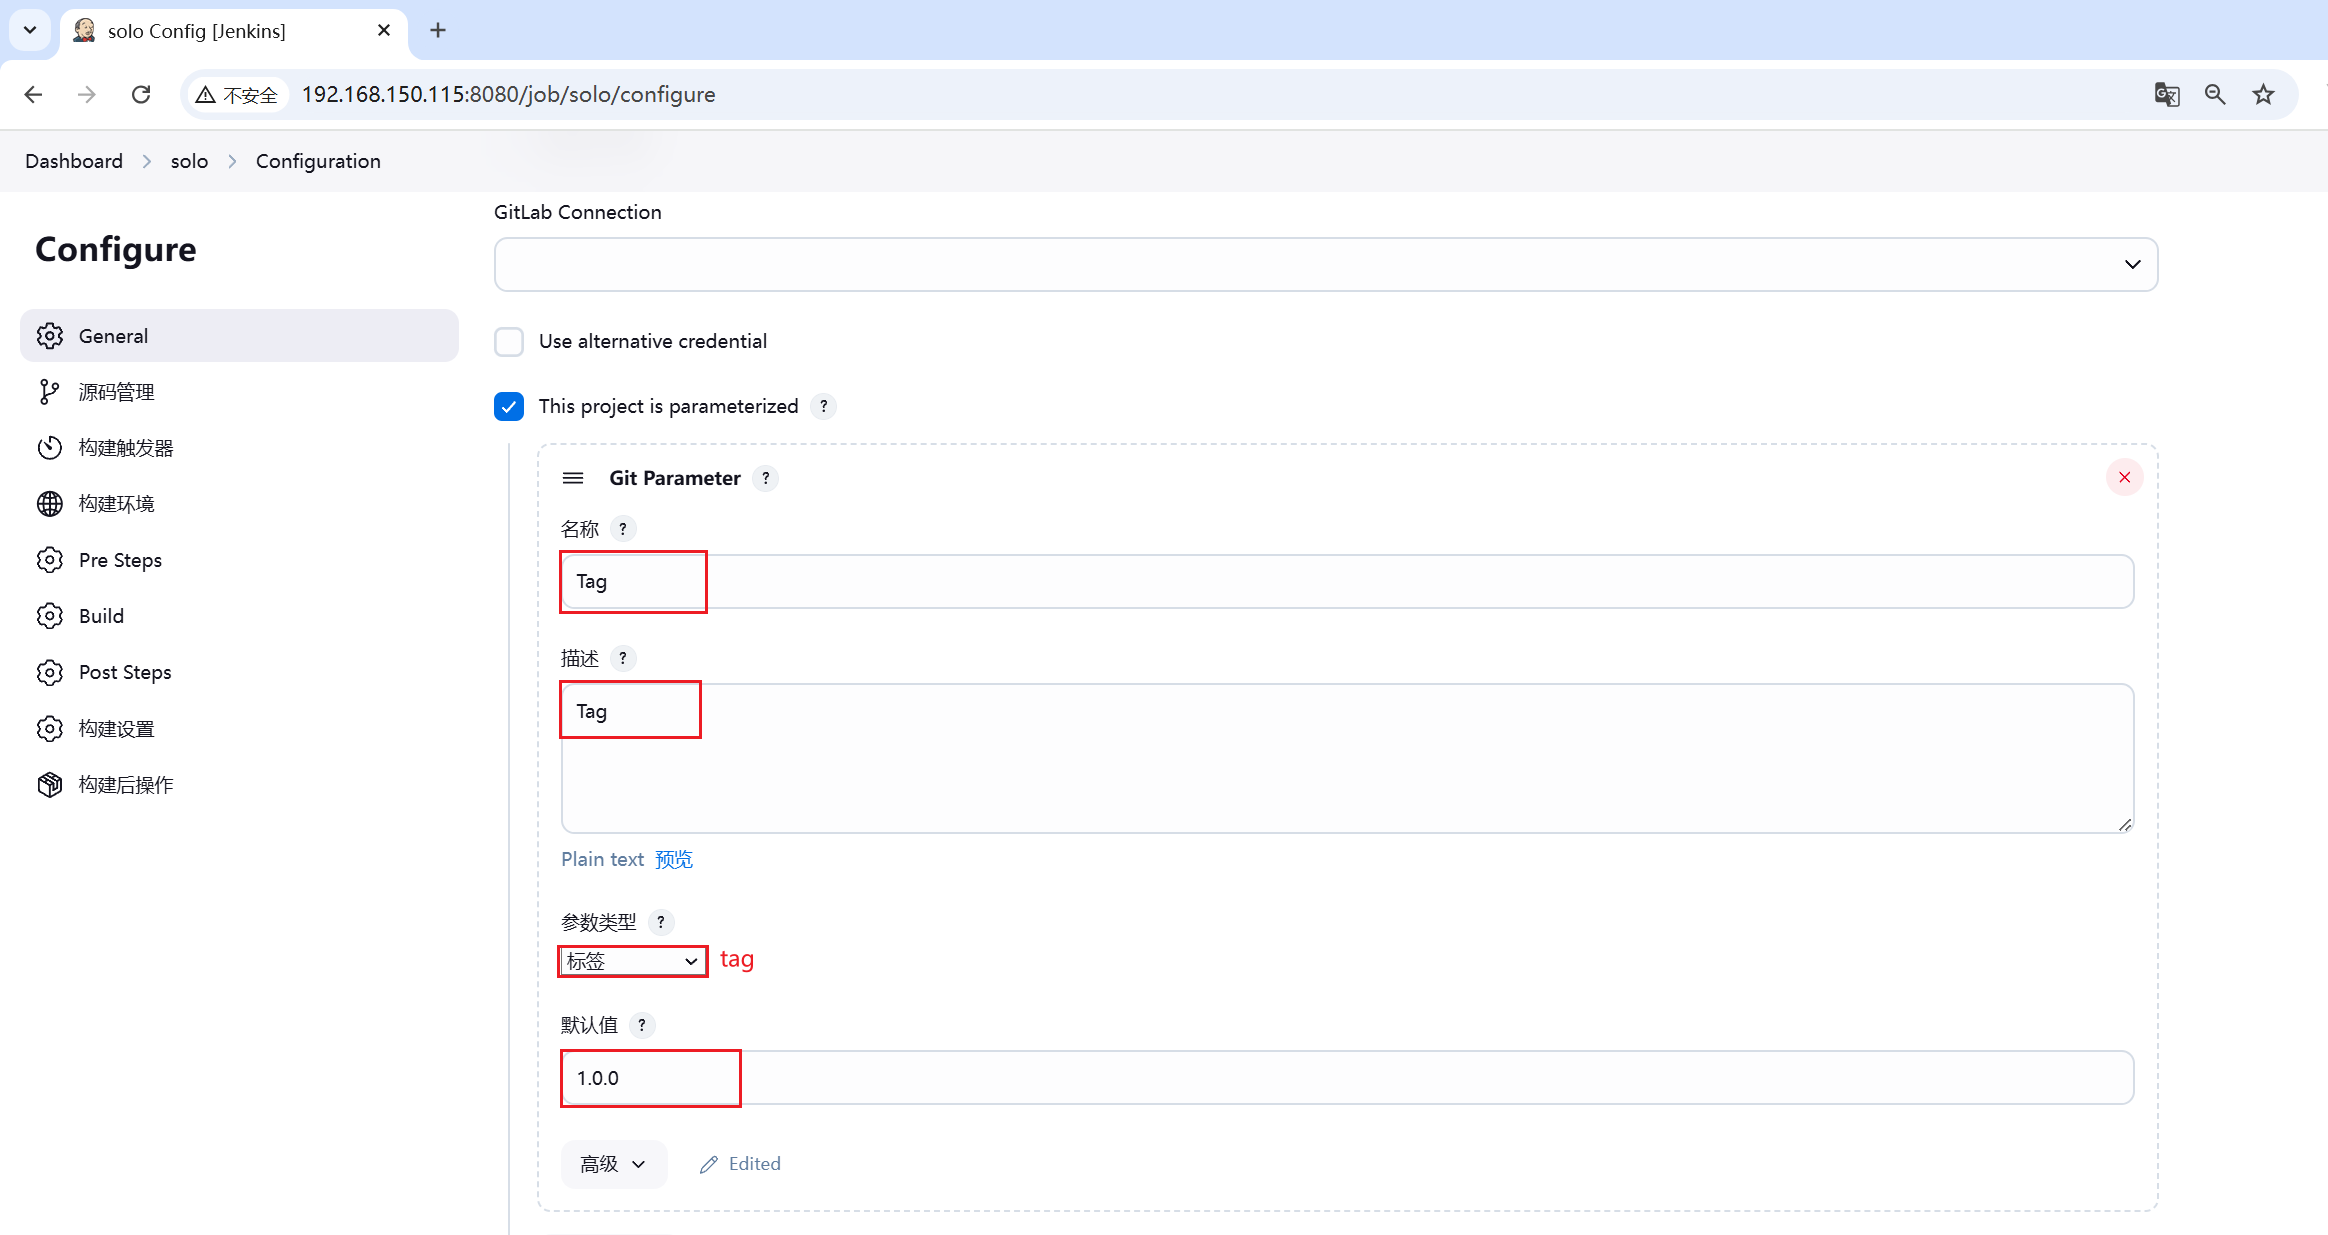The width and height of the screenshot is (2328, 1235).
Task: Go to Dashboard breadcrumb
Action: [74, 161]
